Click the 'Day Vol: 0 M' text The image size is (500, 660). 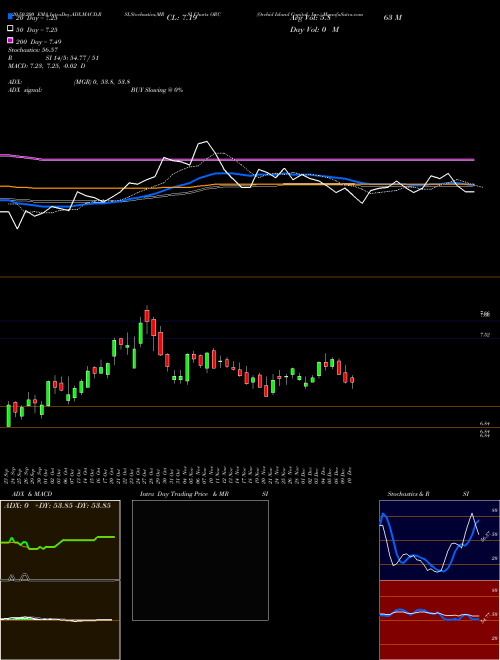tap(314, 29)
